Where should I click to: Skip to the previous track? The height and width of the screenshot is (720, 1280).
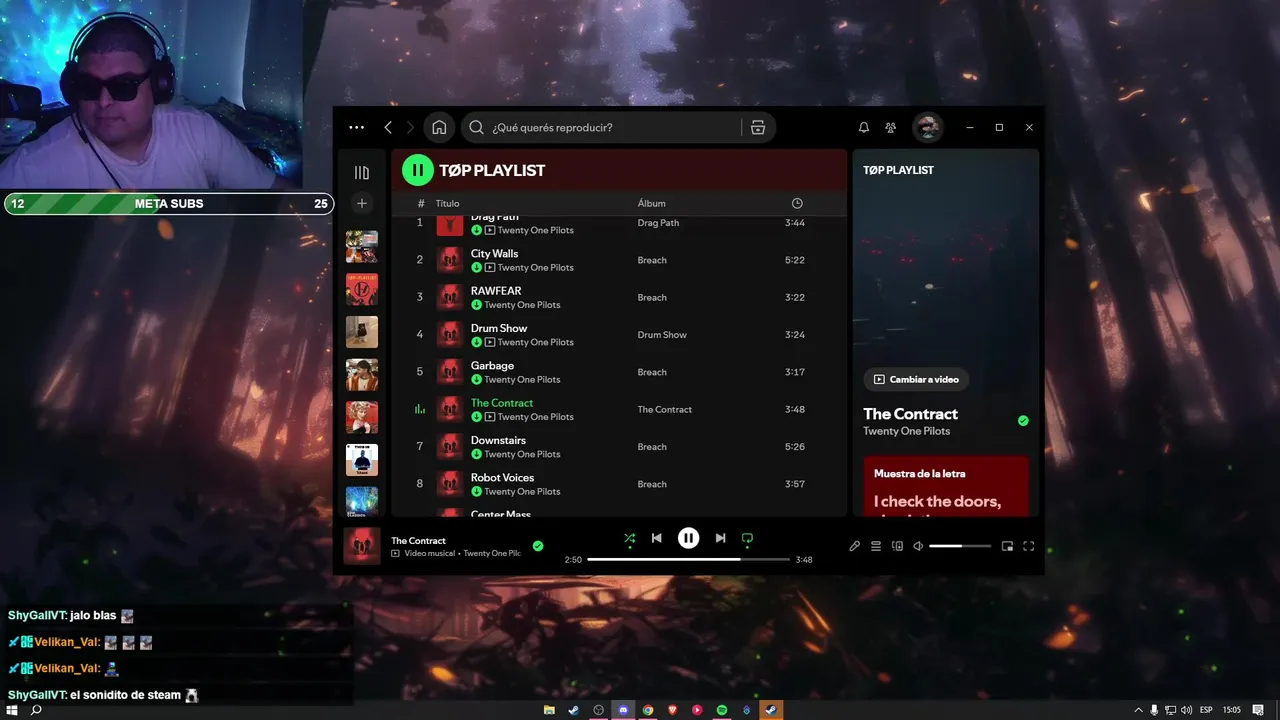tap(656, 538)
